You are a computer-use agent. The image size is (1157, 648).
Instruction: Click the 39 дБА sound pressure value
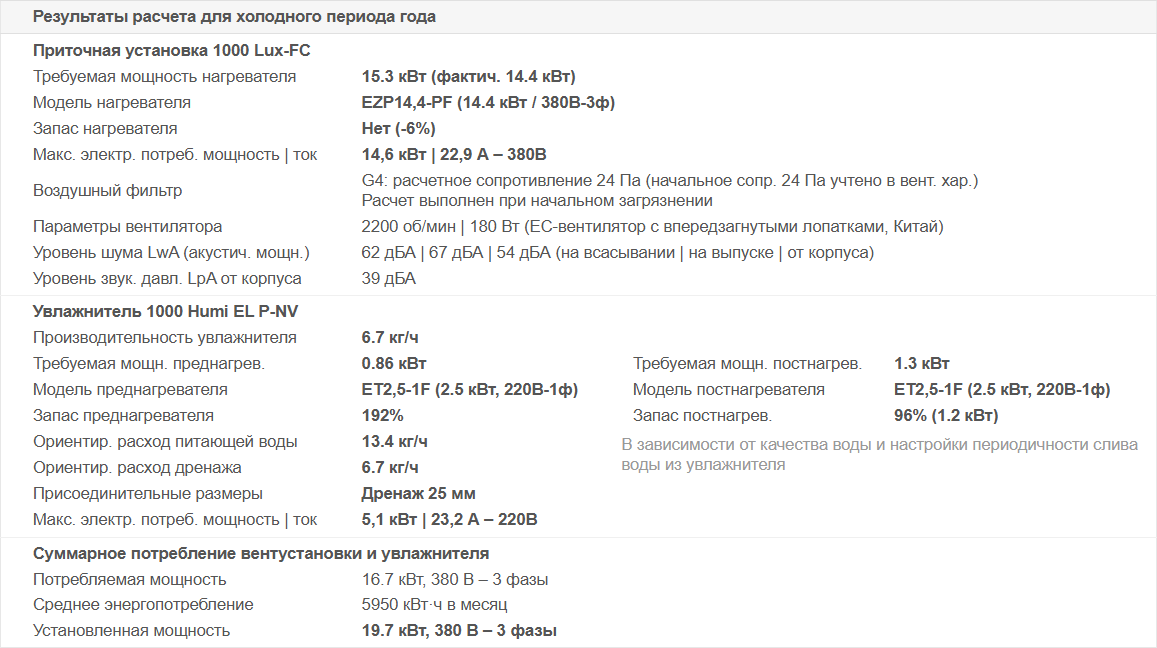point(388,279)
